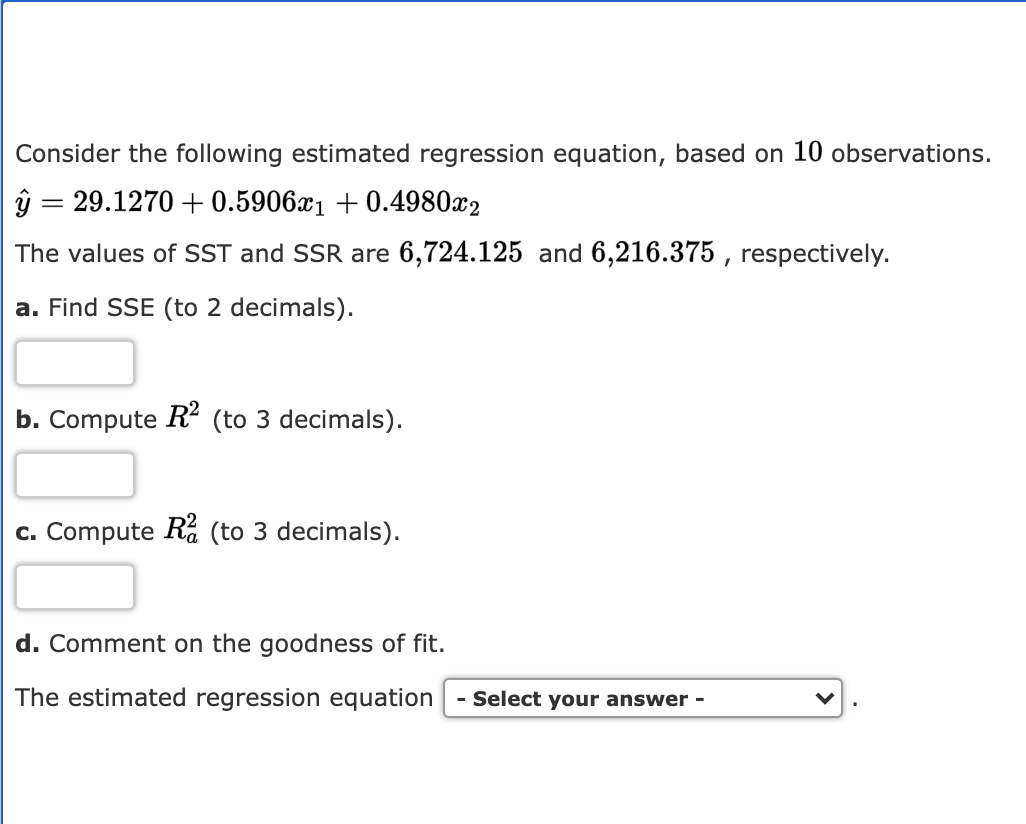Click the period after the dropdown
This screenshot has height=824, width=1026.
[x=855, y=700]
